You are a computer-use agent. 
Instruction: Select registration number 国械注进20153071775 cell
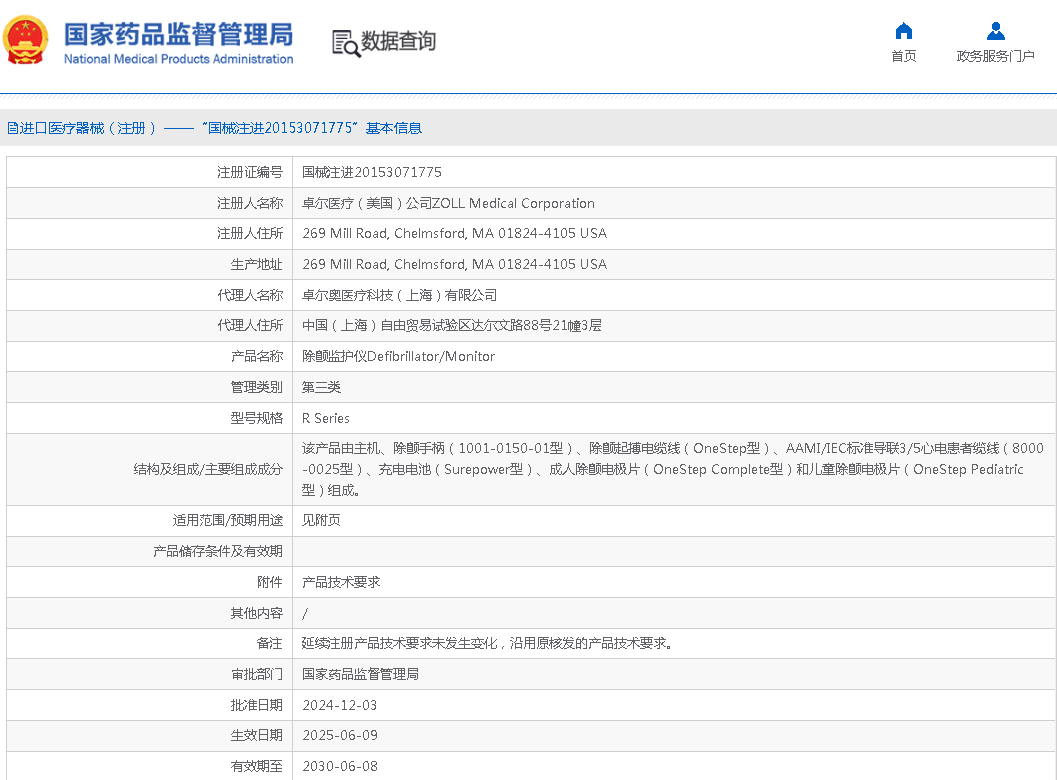pos(371,173)
